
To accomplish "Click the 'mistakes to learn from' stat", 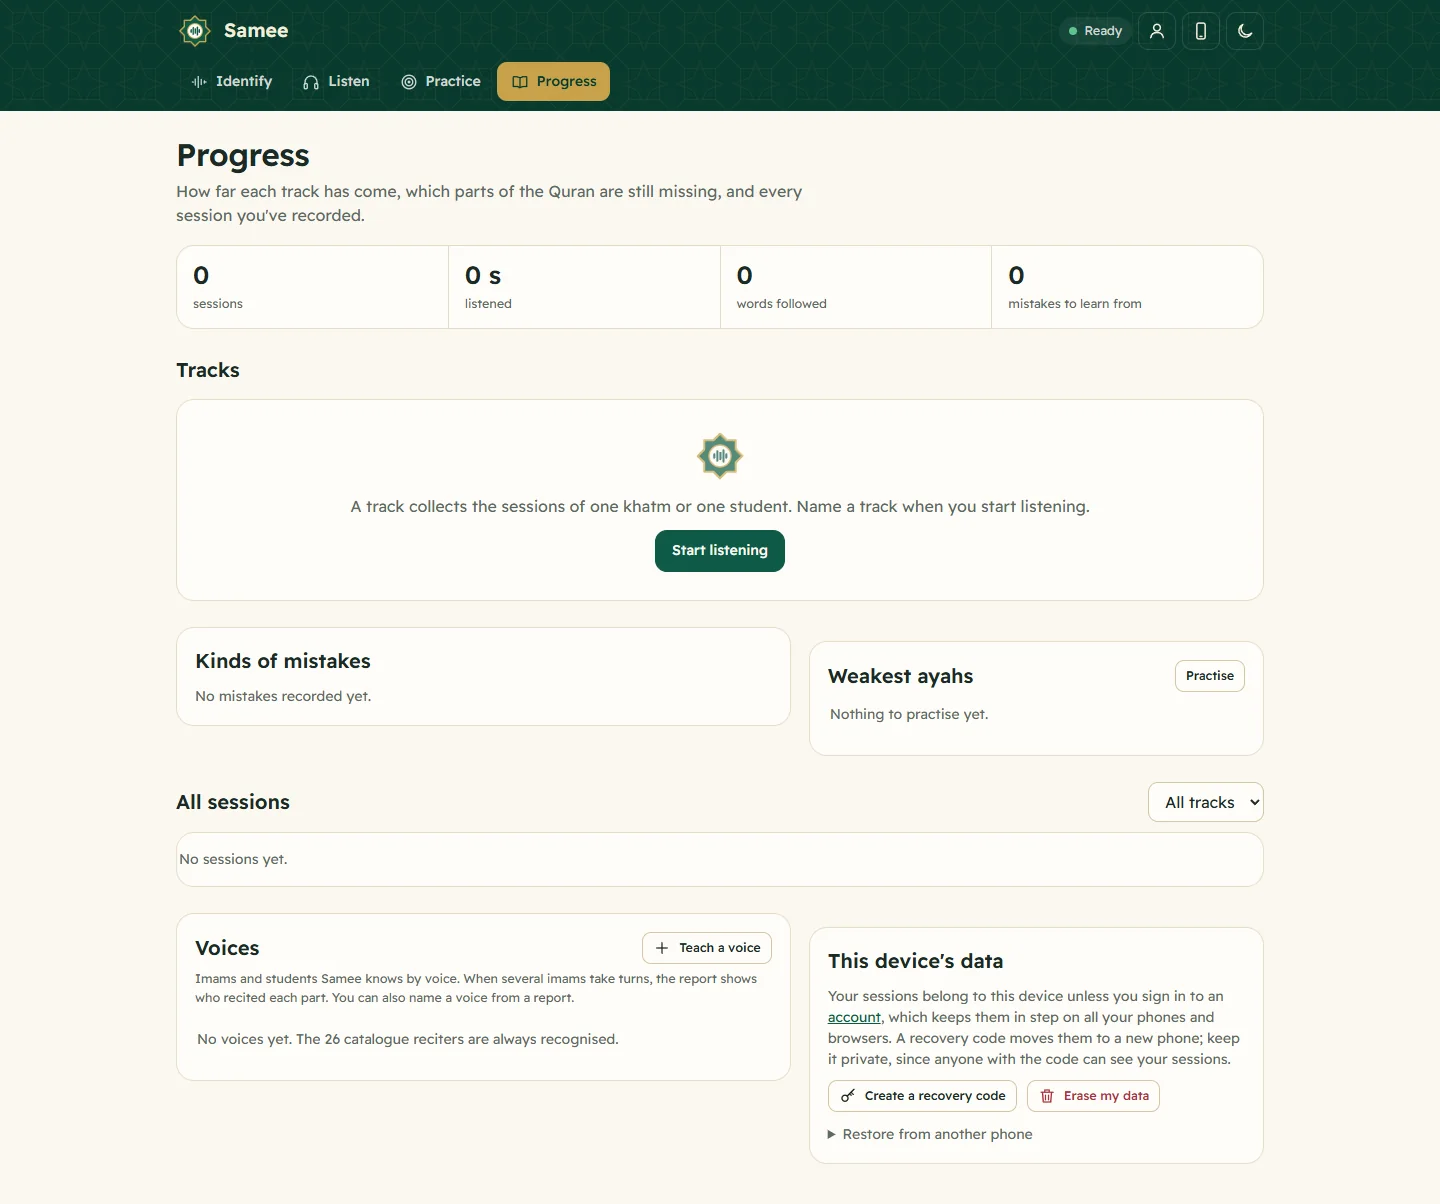I will (1127, 287).
